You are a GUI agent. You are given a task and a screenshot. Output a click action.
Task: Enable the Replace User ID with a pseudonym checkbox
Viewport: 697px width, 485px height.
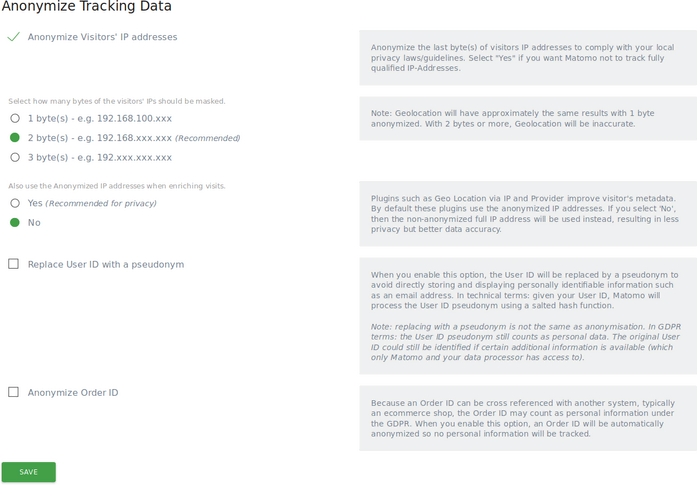14,265
